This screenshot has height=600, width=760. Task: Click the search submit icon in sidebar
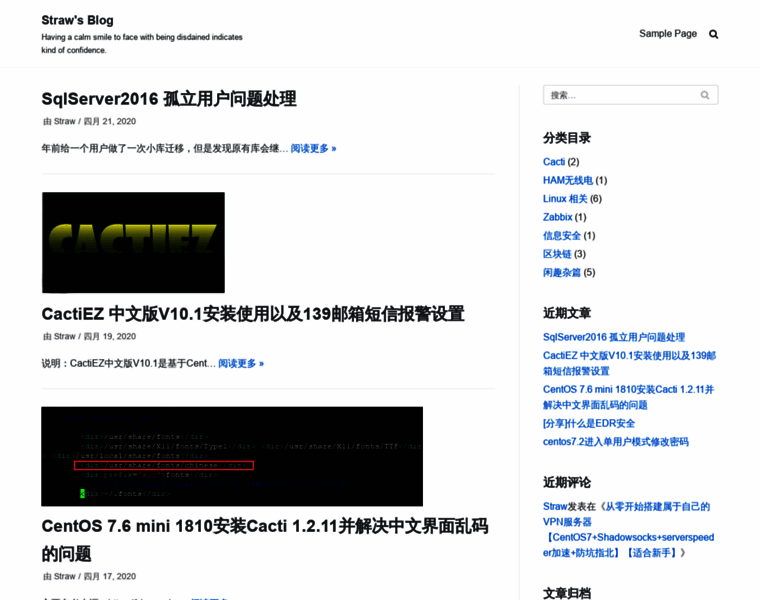[705, 95]
